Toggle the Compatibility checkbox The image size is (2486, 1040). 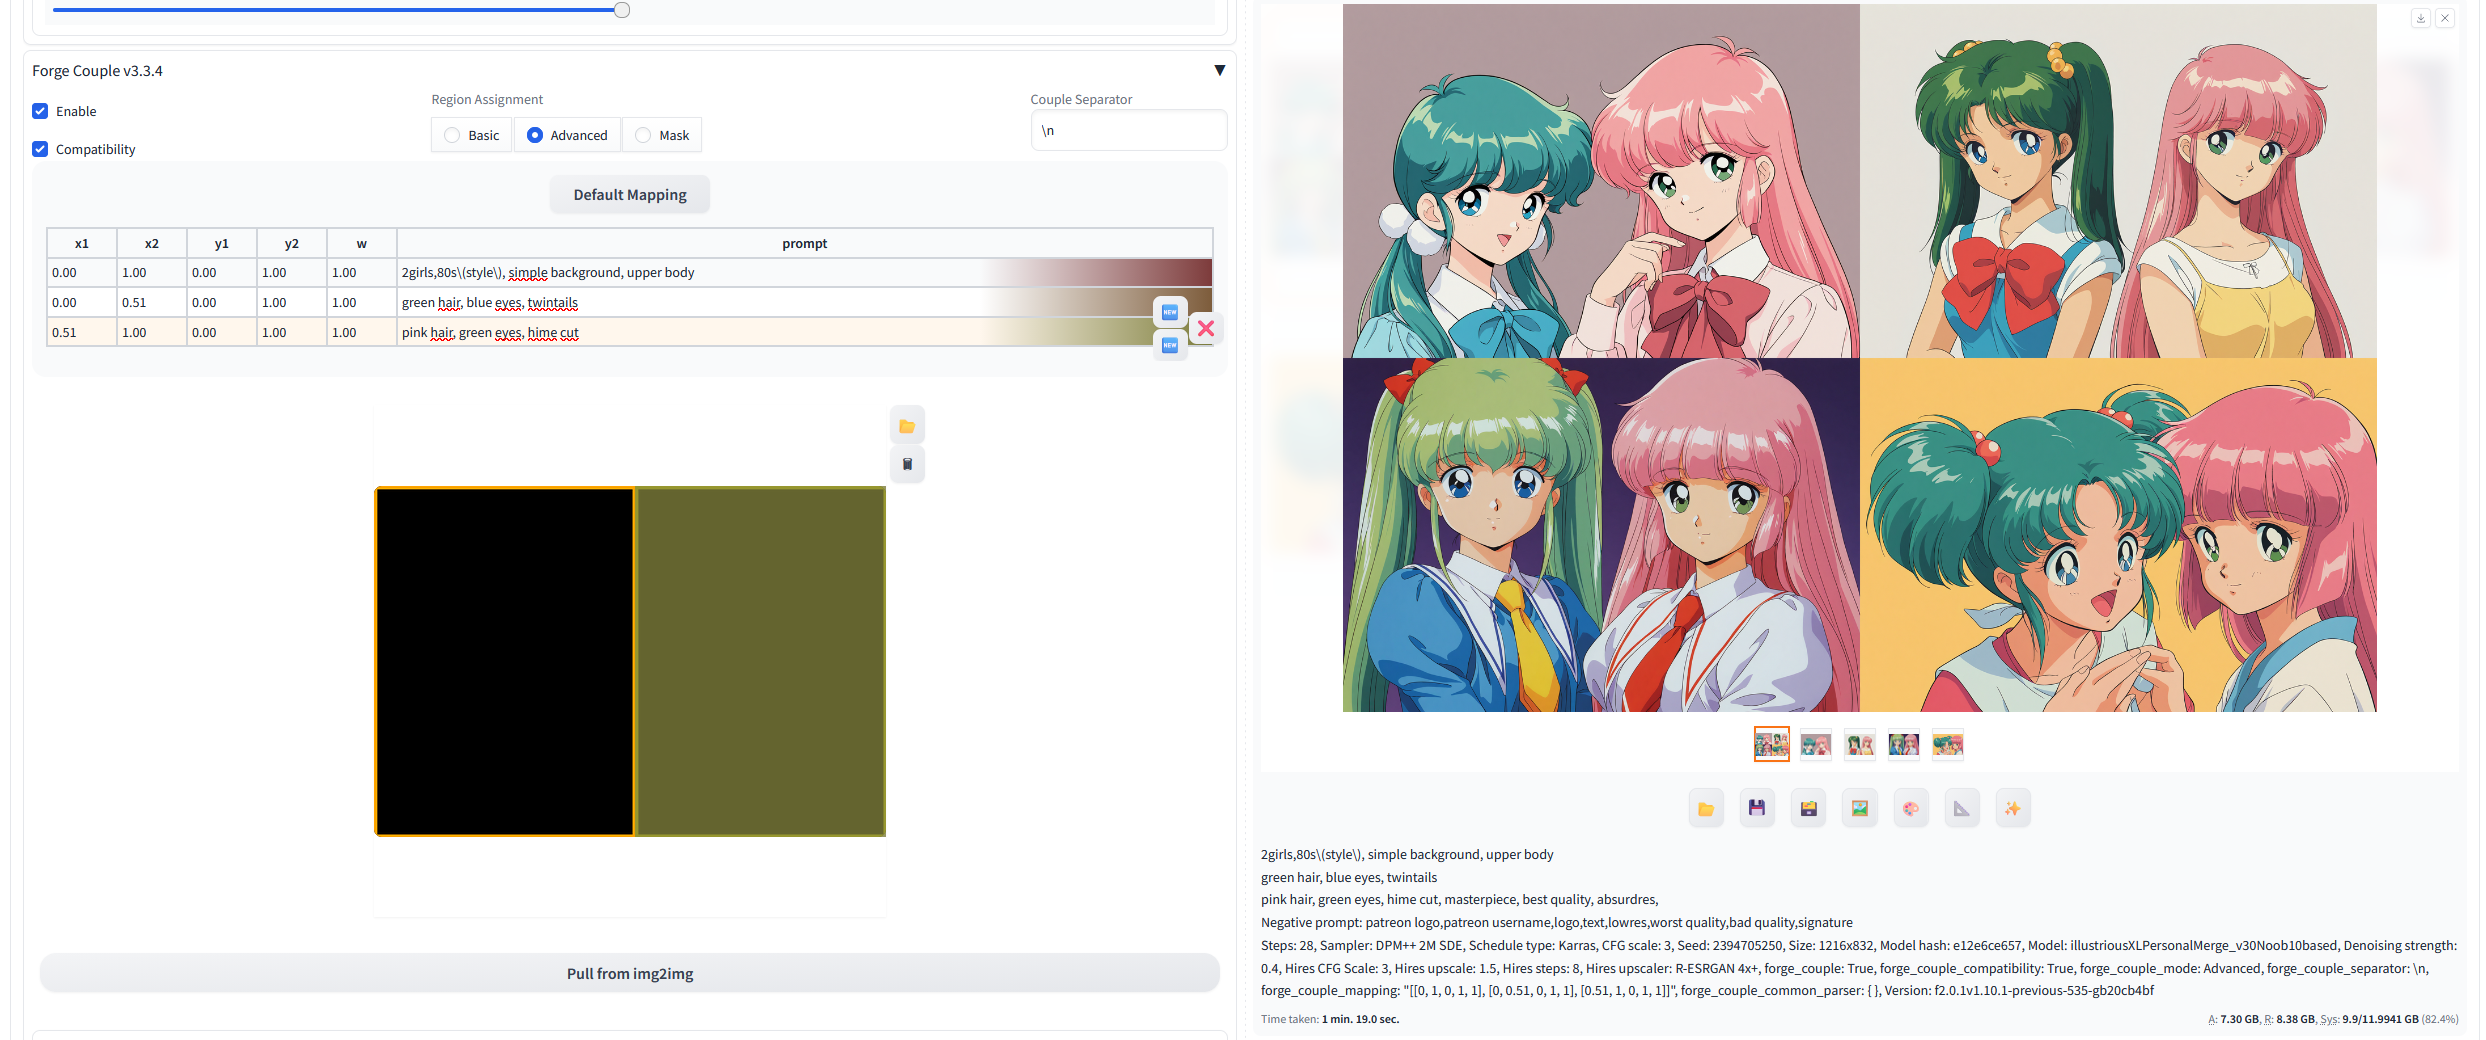click(40, 149)
